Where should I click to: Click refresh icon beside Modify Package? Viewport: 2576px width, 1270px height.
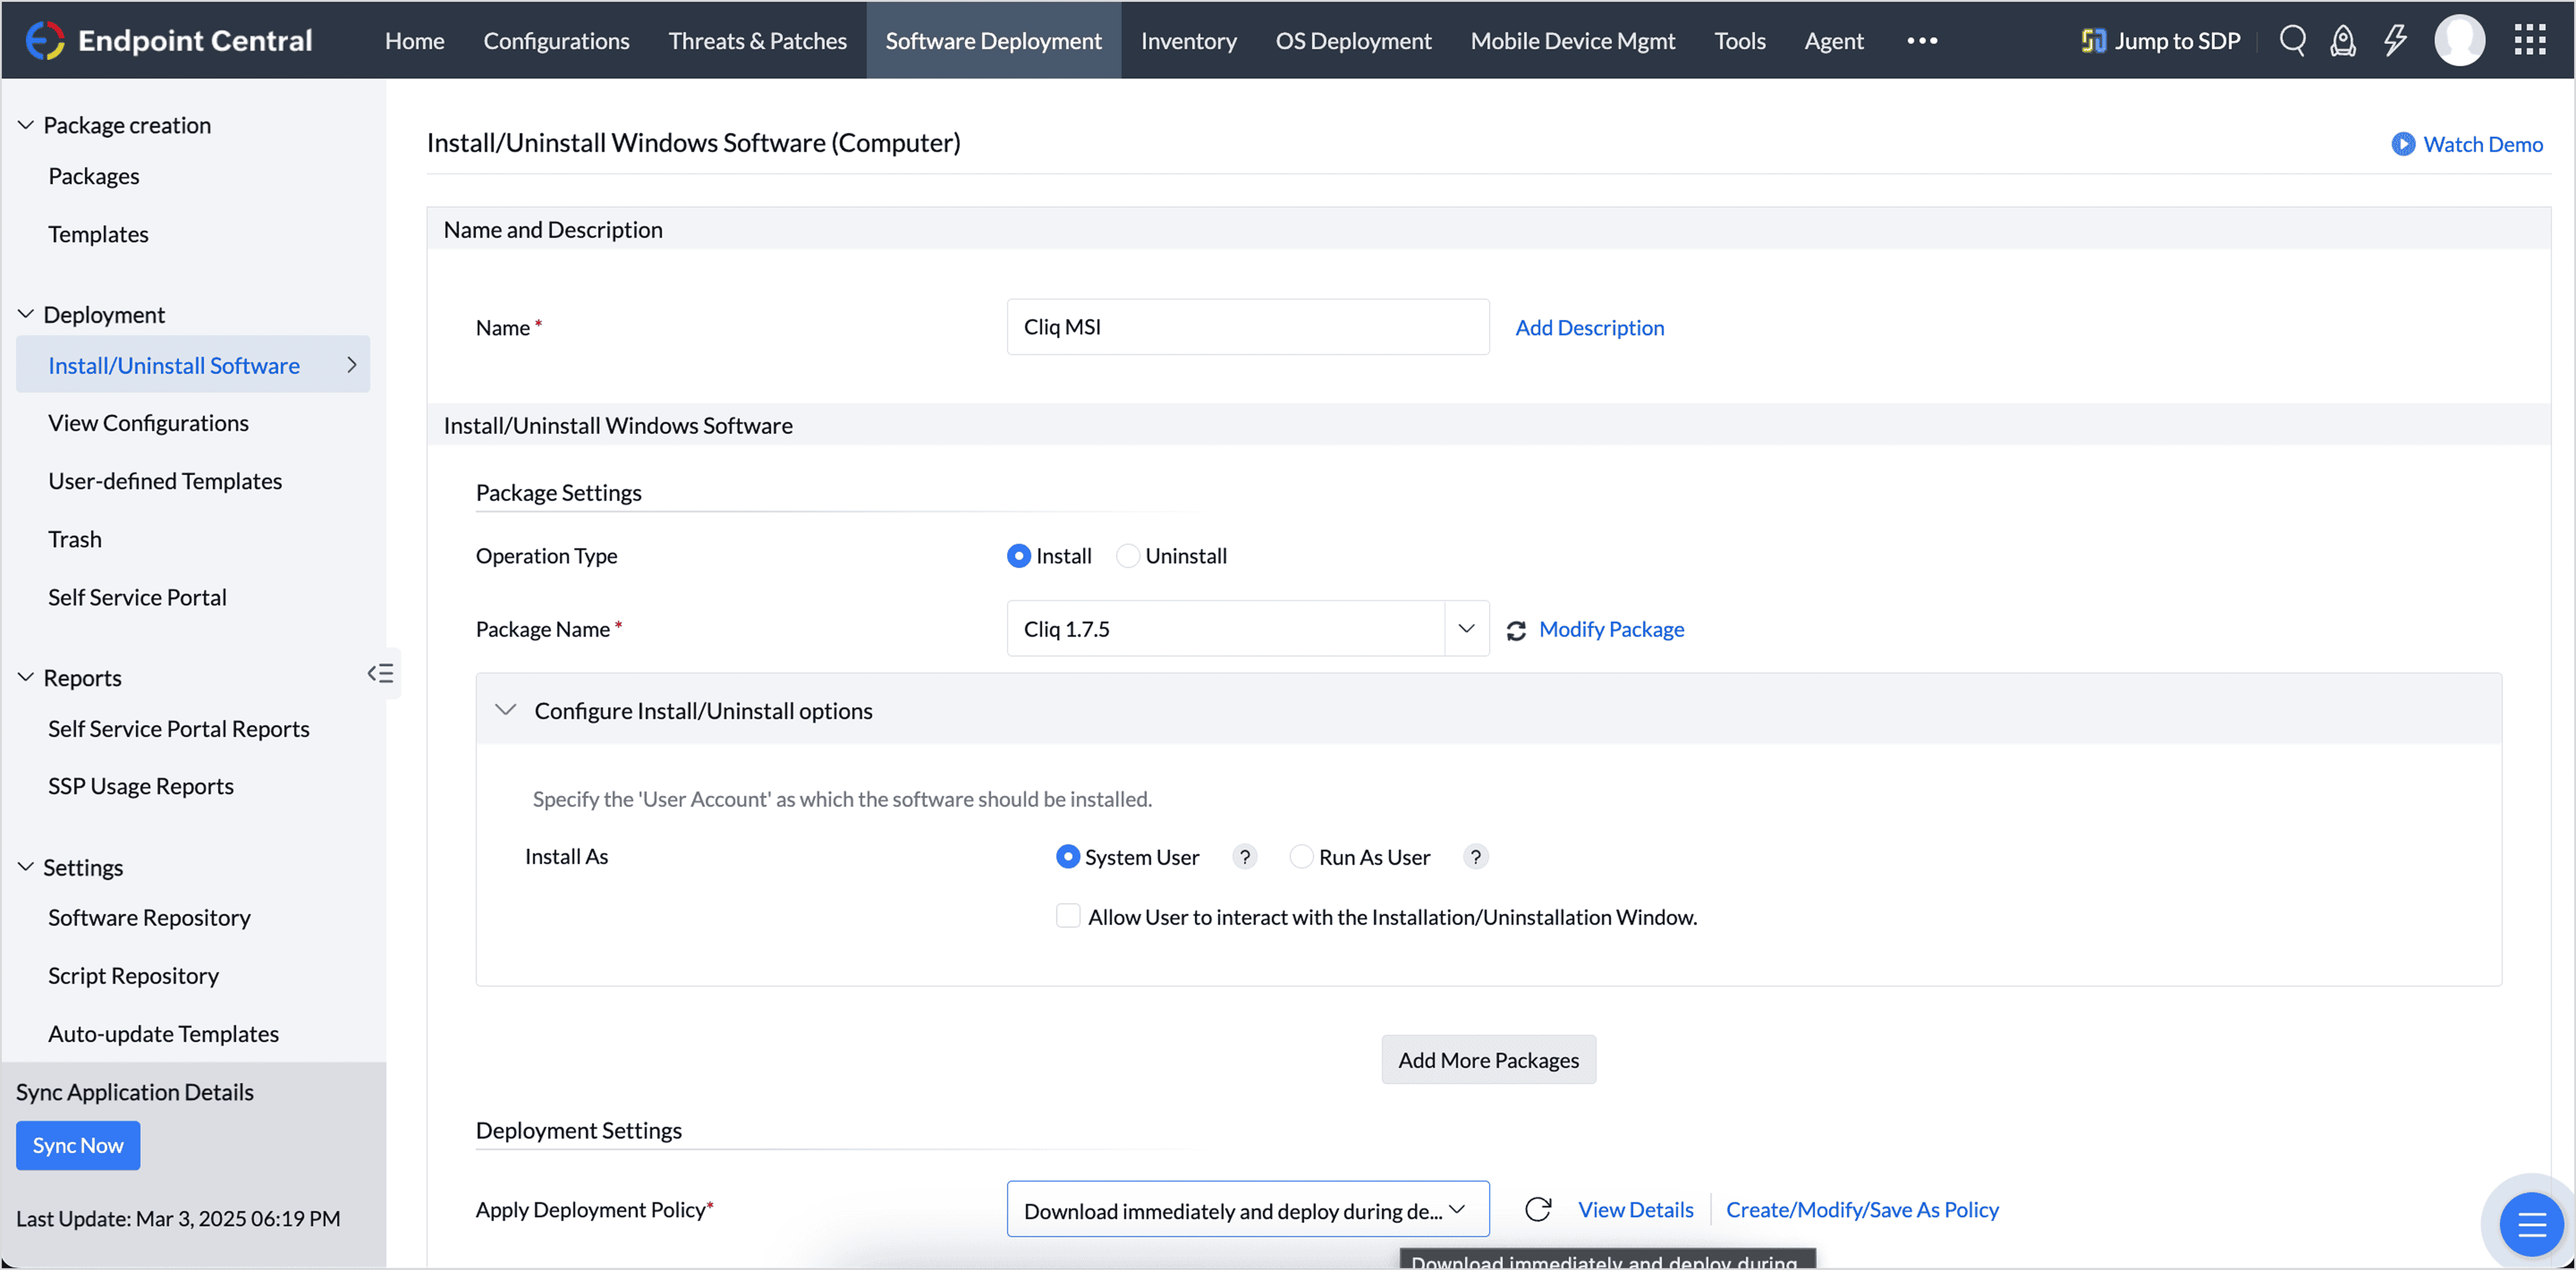click(x=1516, y=630)
